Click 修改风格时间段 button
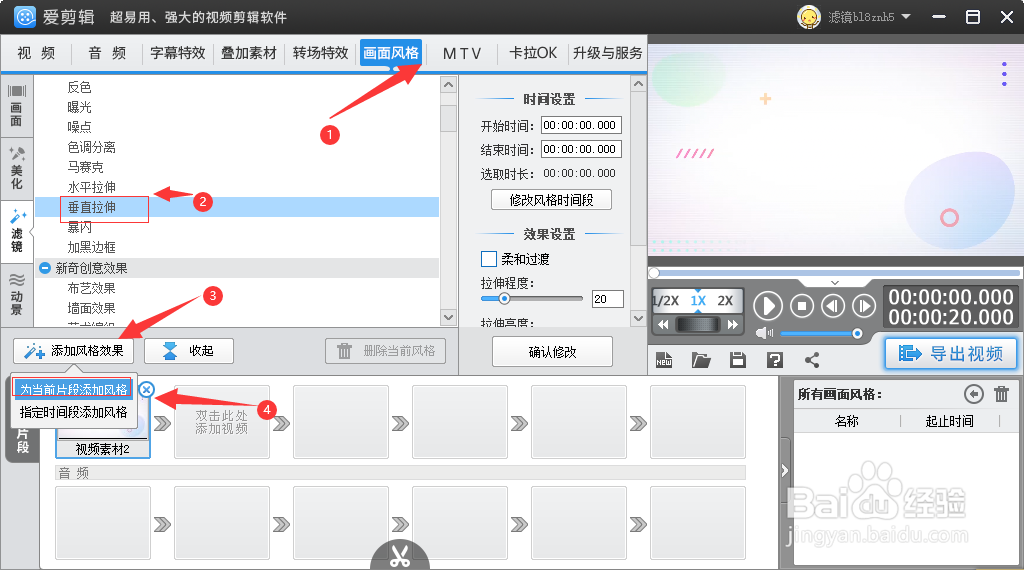Image resolution: width=1024 pixels, height=570 pixels. (x=551, y=200)
